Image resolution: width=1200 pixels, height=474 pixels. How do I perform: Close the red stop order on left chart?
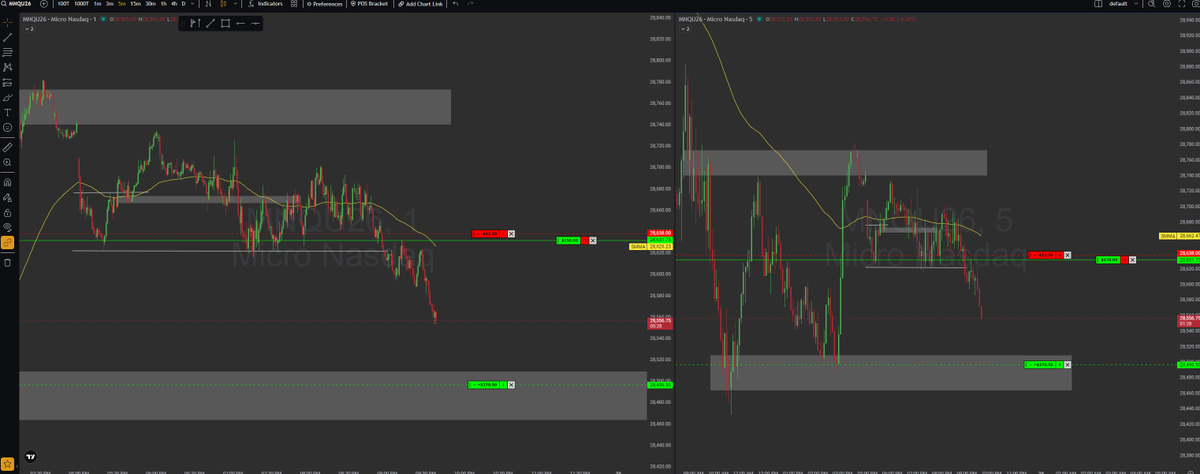pyautogui.click(x=511, y=233)
